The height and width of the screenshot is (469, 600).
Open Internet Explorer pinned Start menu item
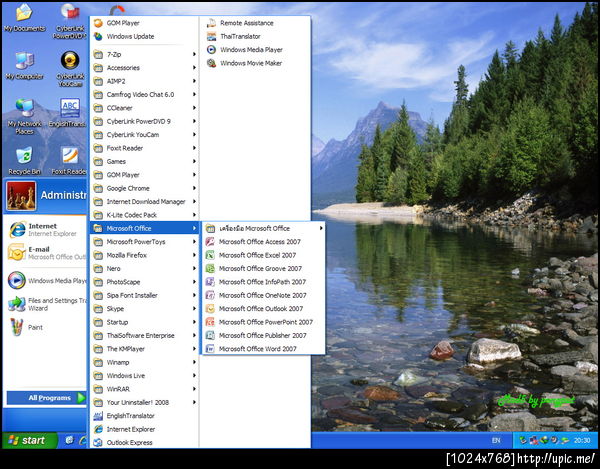pyautogui.click(x=45, y=230)
